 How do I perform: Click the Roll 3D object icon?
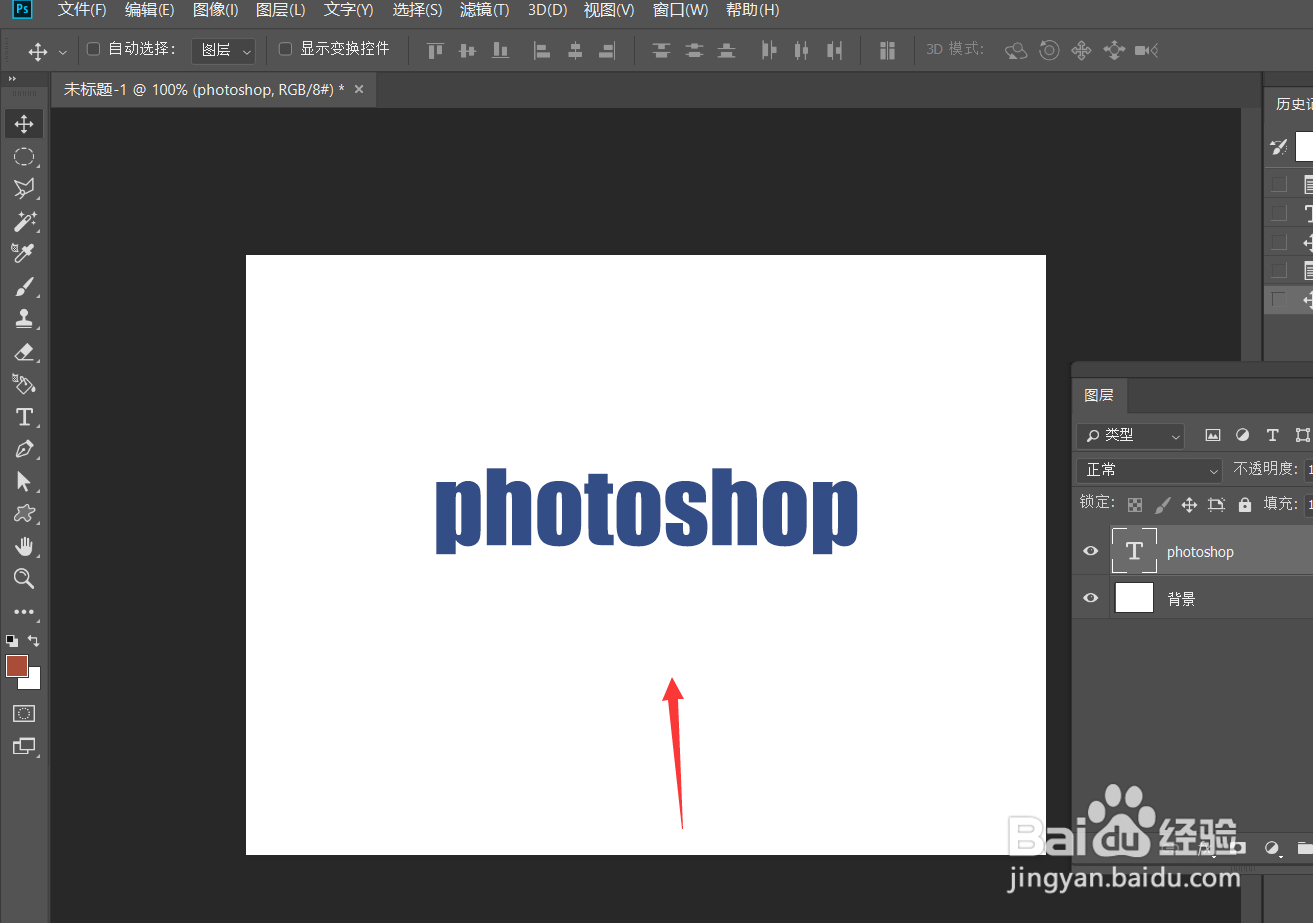(x=1049, y=50)
